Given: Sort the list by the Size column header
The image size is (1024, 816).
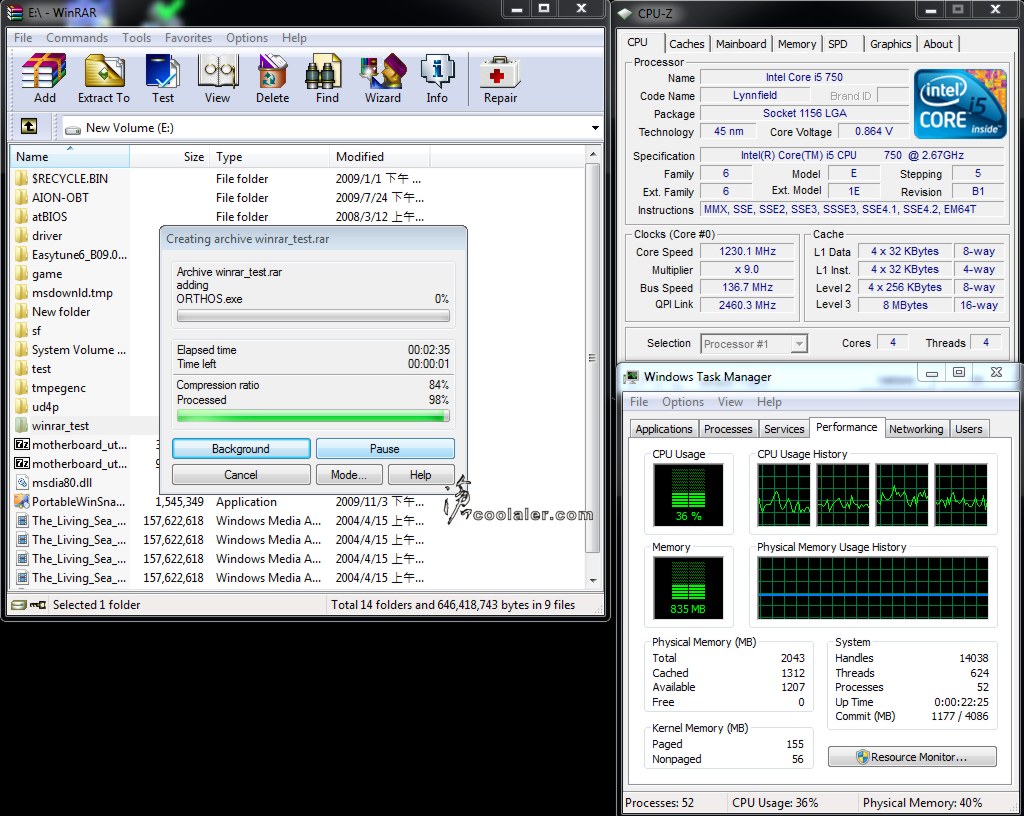Looking at the screenshot, I should point(168,157).
